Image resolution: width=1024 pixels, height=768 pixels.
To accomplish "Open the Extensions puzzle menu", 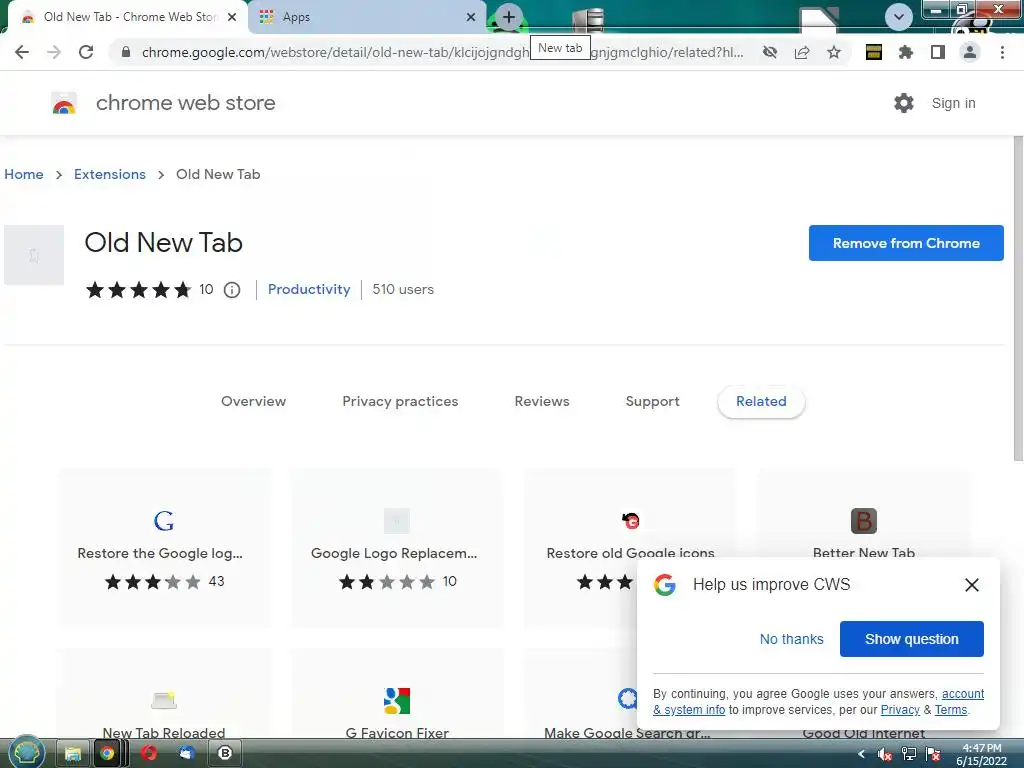I will click(x=906, y=52).
